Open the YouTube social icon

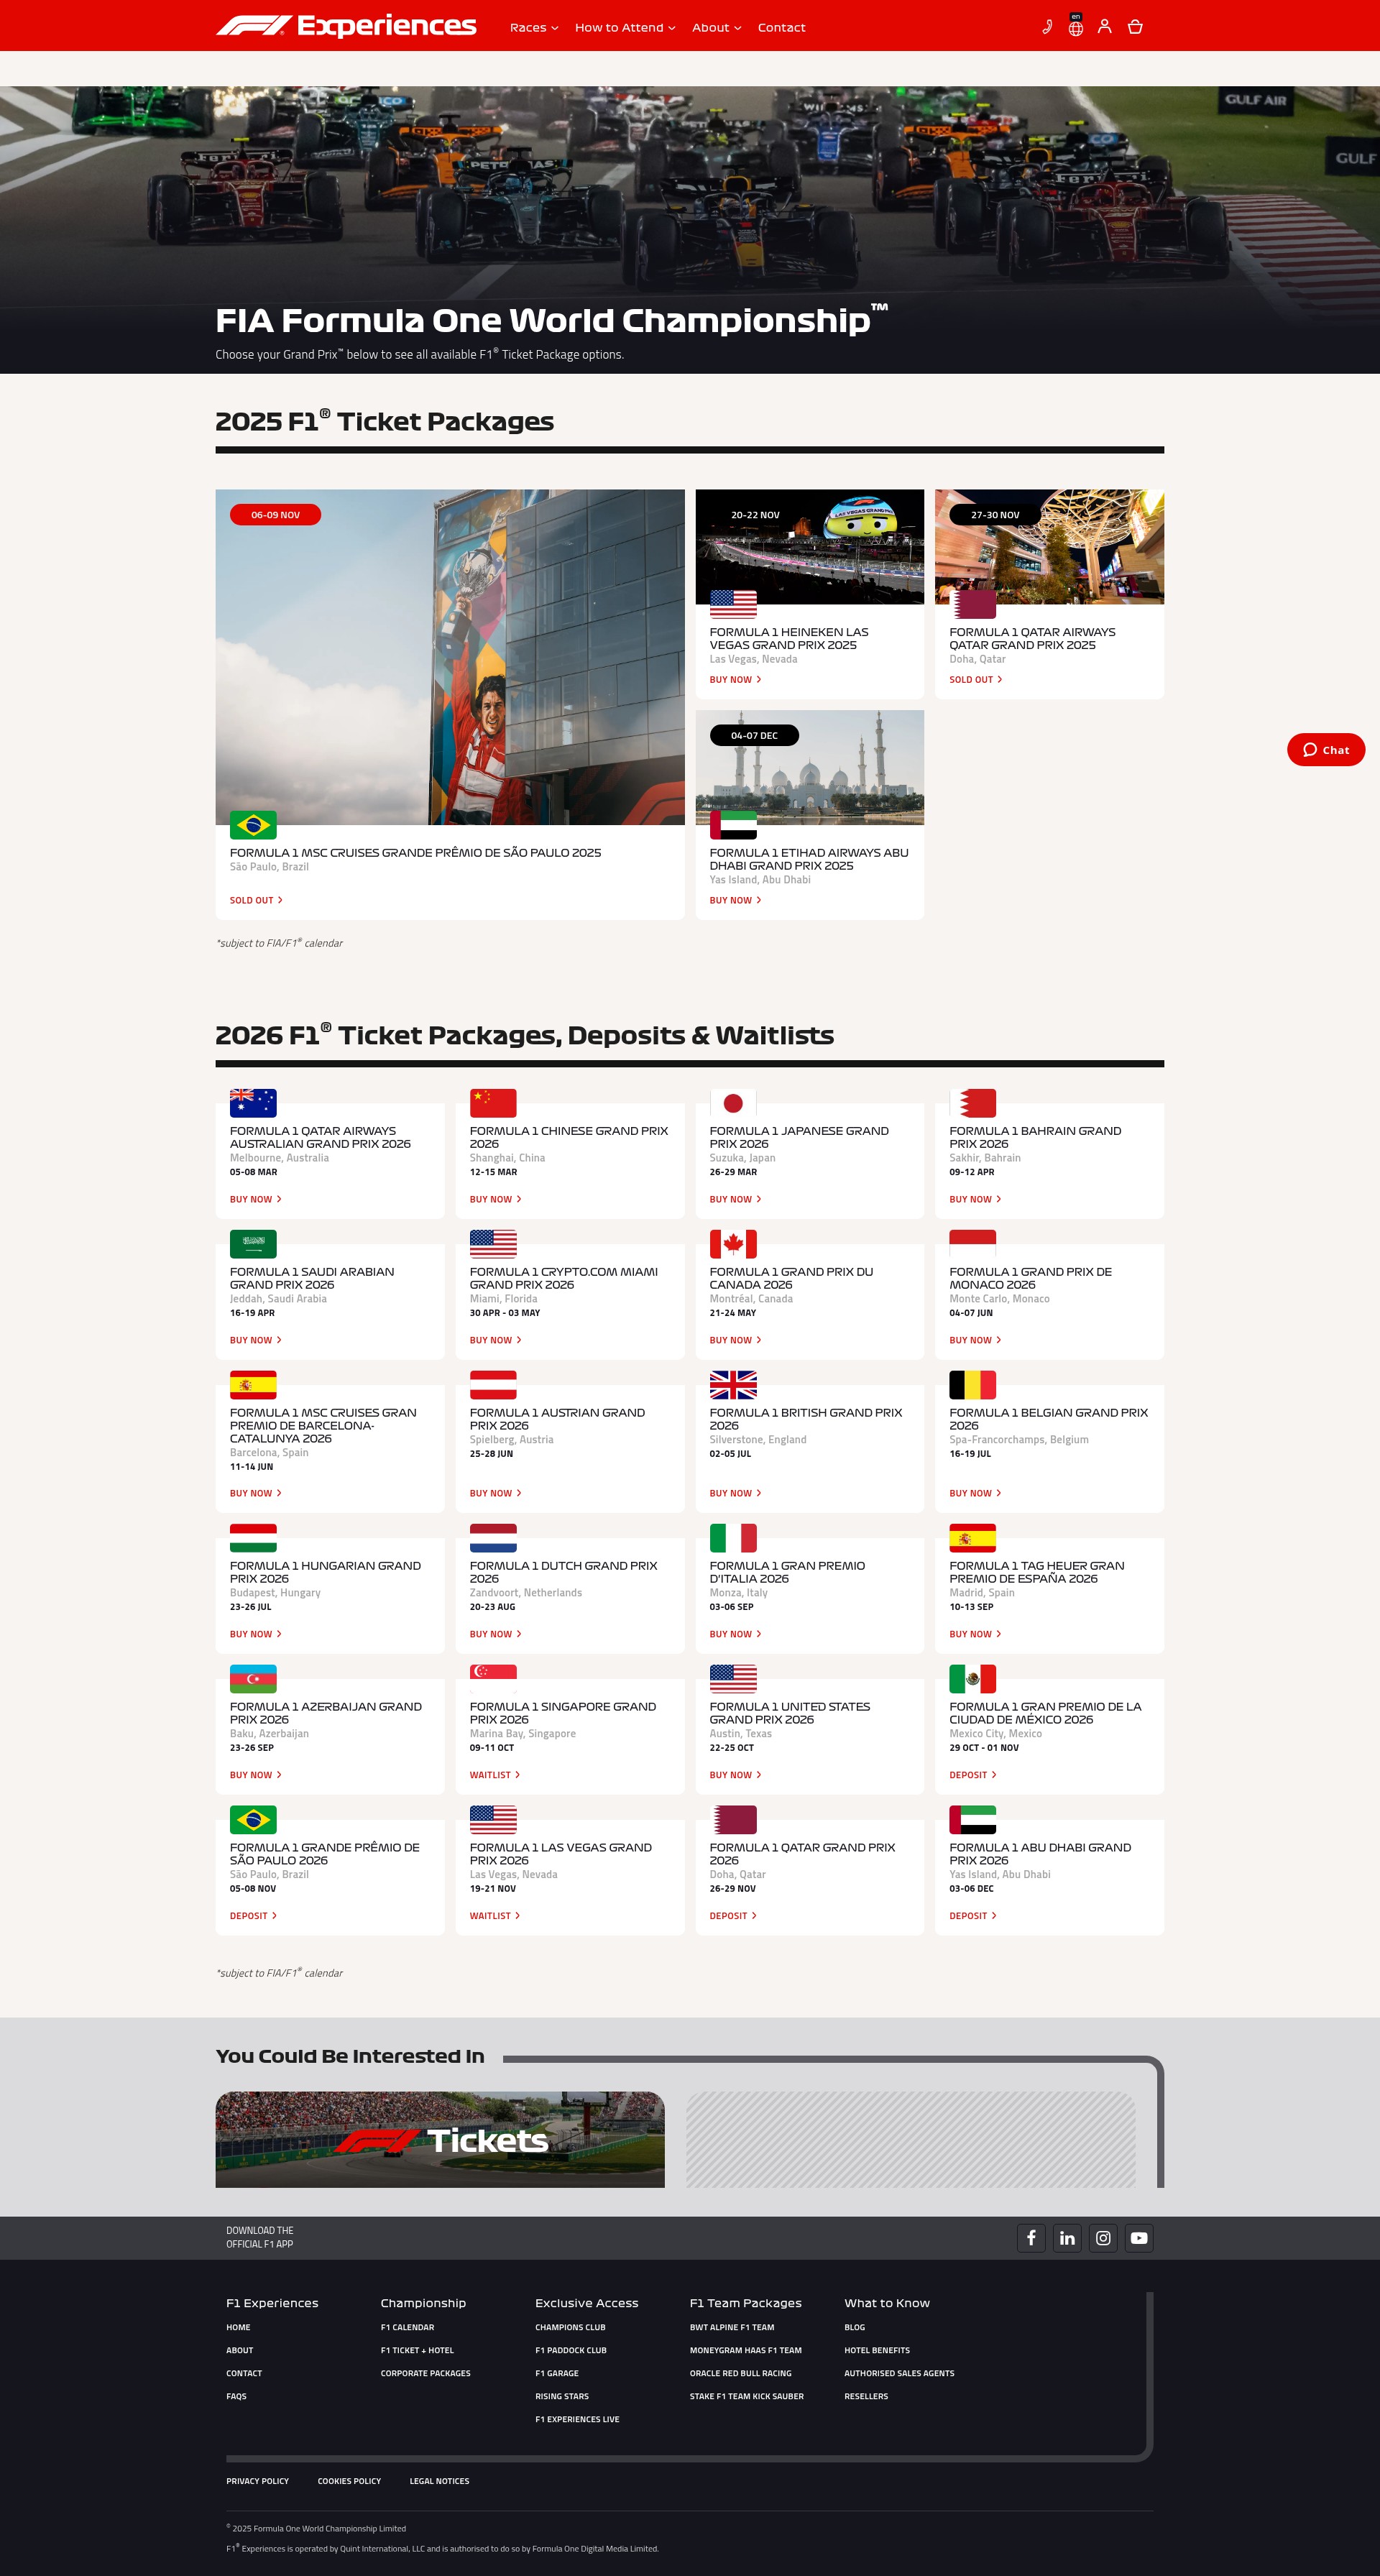point(1139,2238)
